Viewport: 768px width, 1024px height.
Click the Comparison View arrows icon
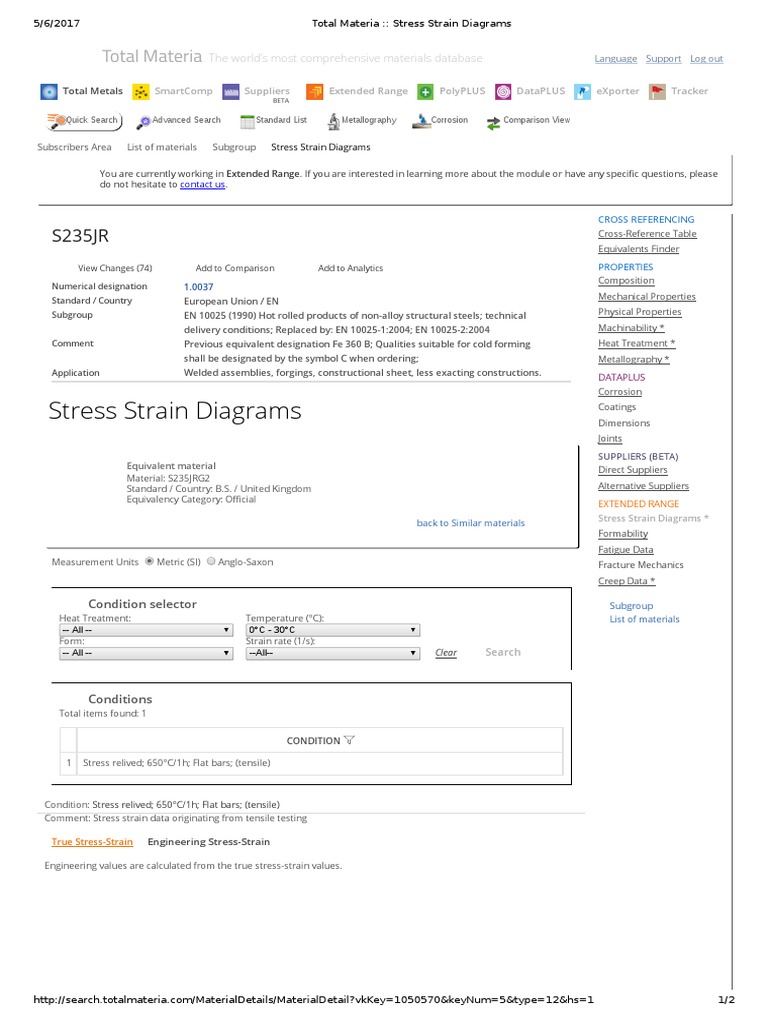coord(493,122)
